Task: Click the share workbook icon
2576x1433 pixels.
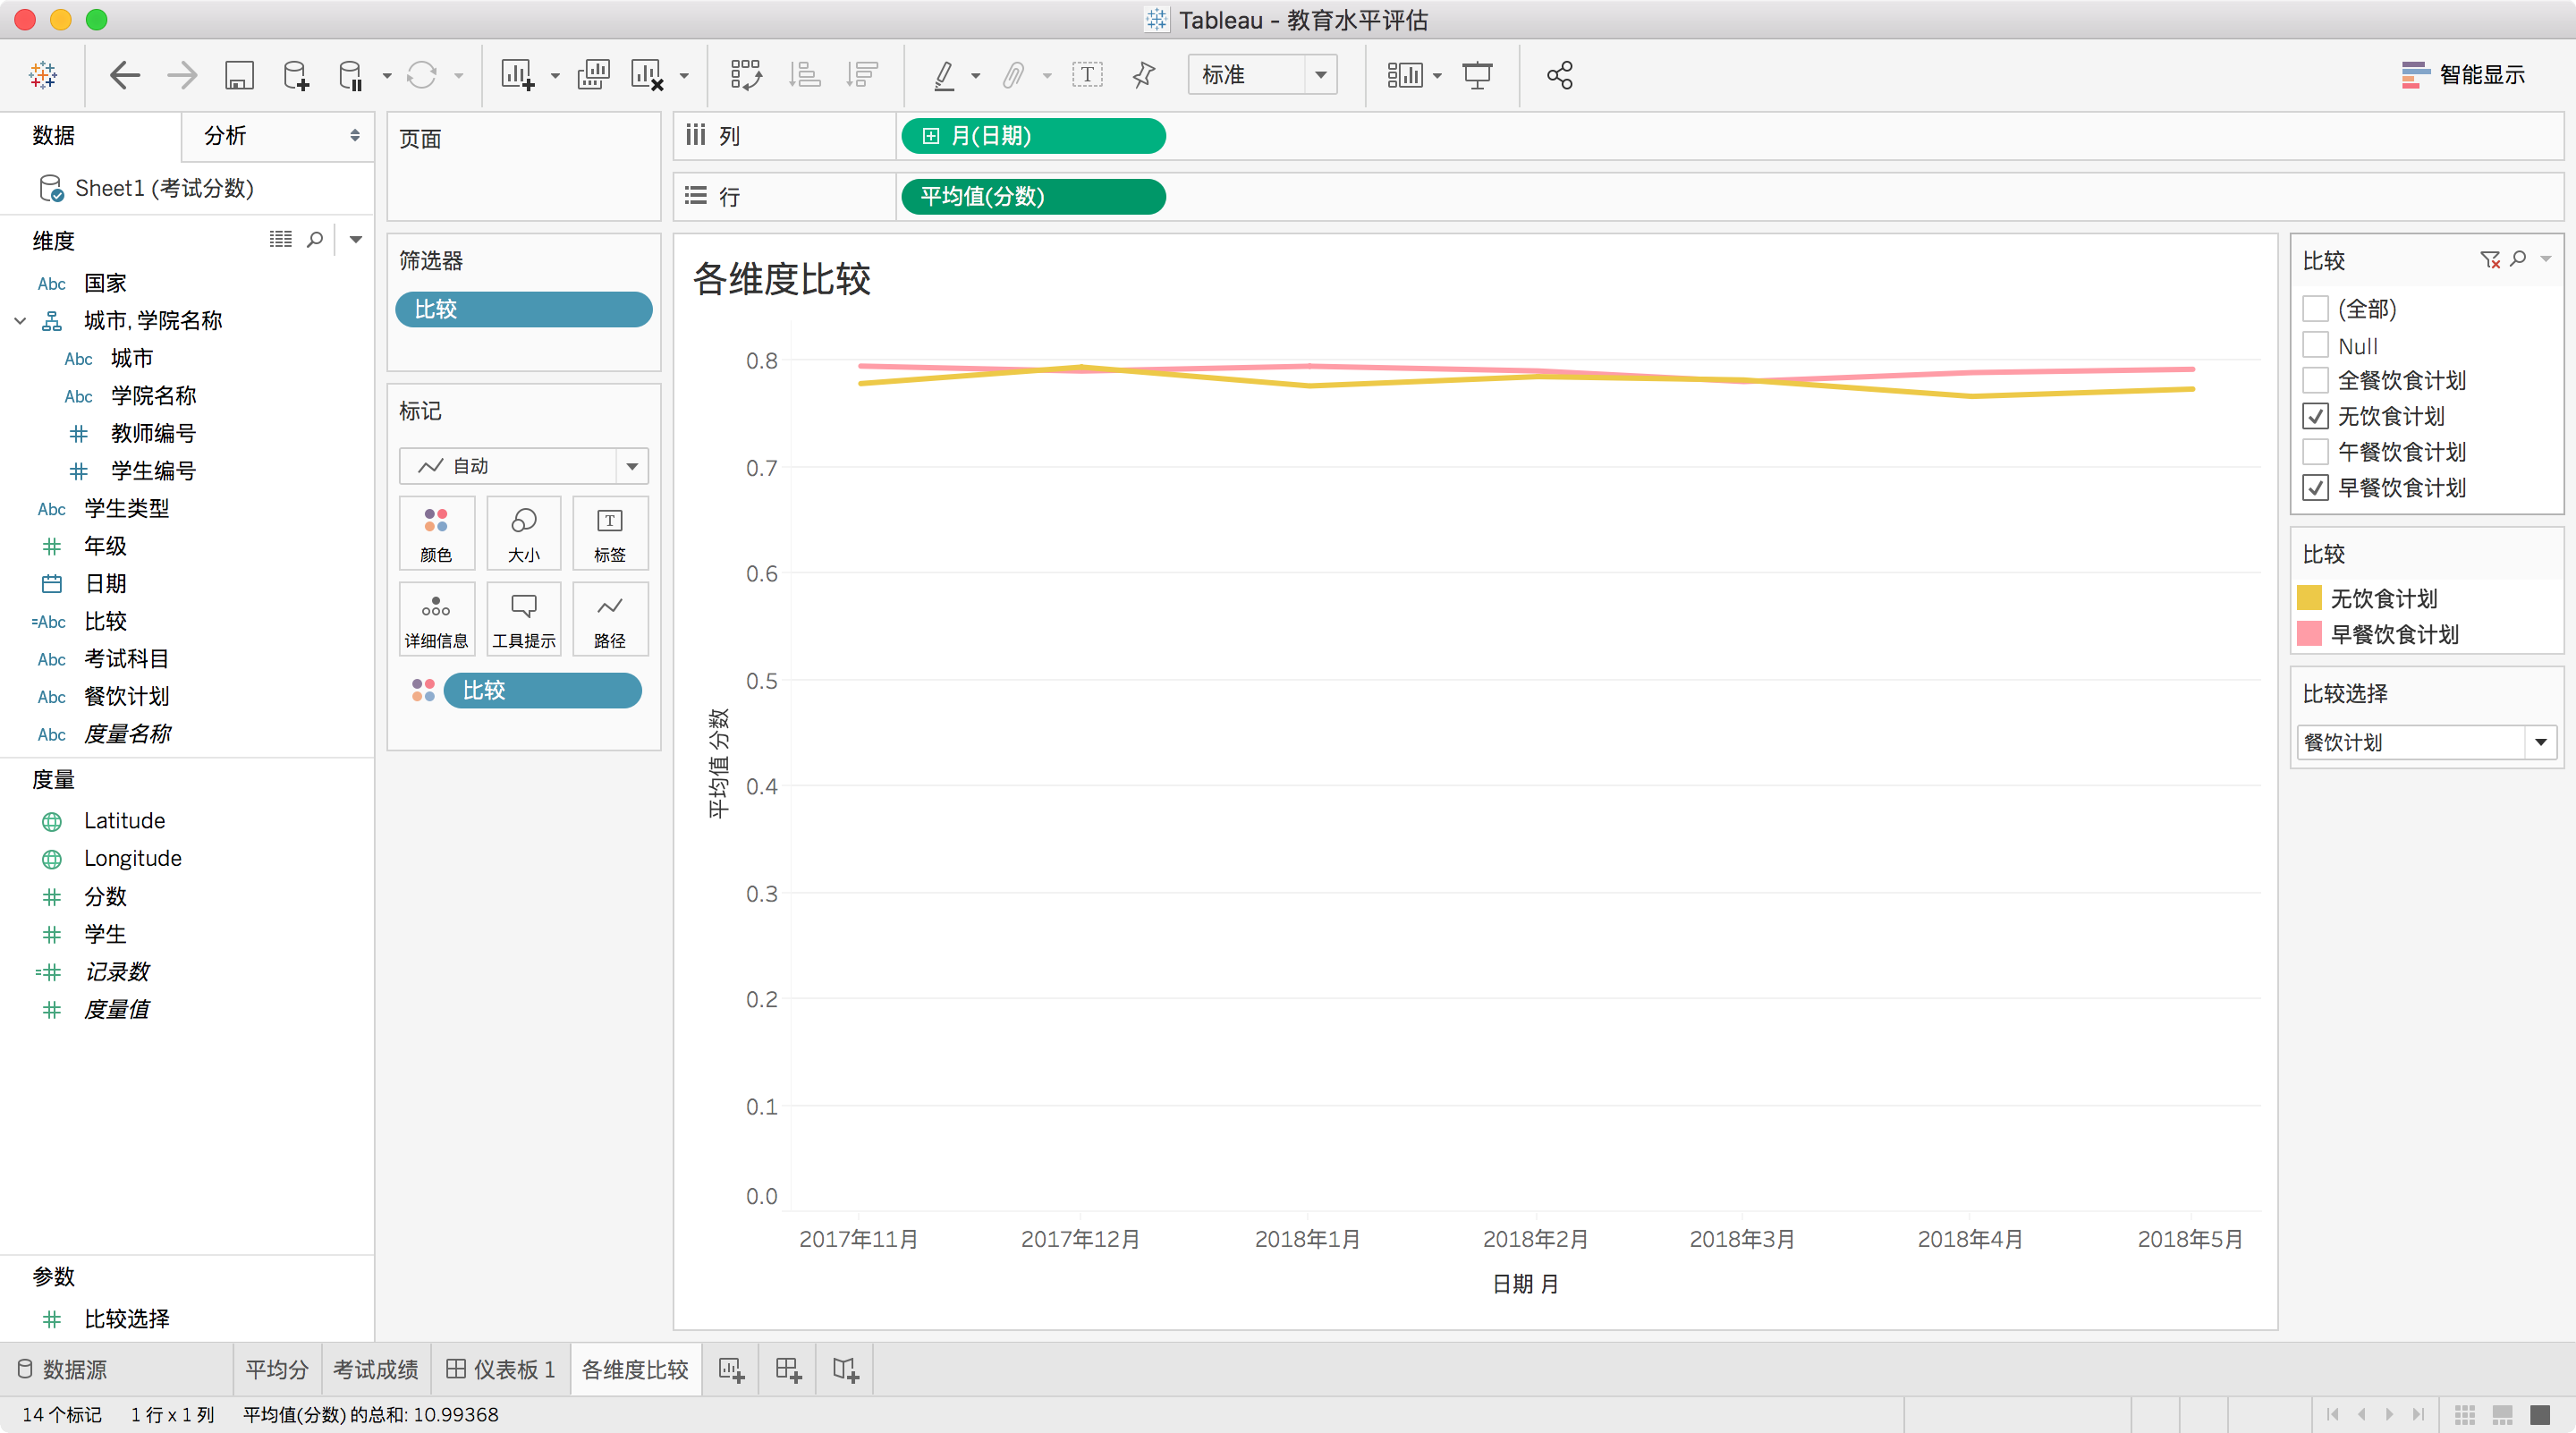Action: pos(1559,75)
